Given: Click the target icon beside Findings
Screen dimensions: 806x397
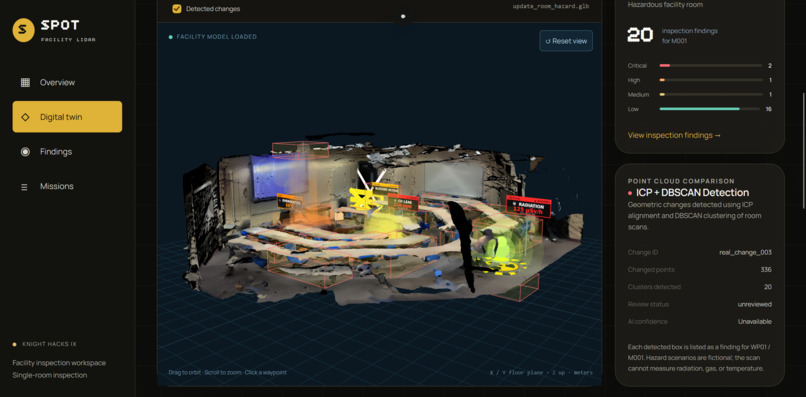Looking at the screenshot, I should [25, 152].
